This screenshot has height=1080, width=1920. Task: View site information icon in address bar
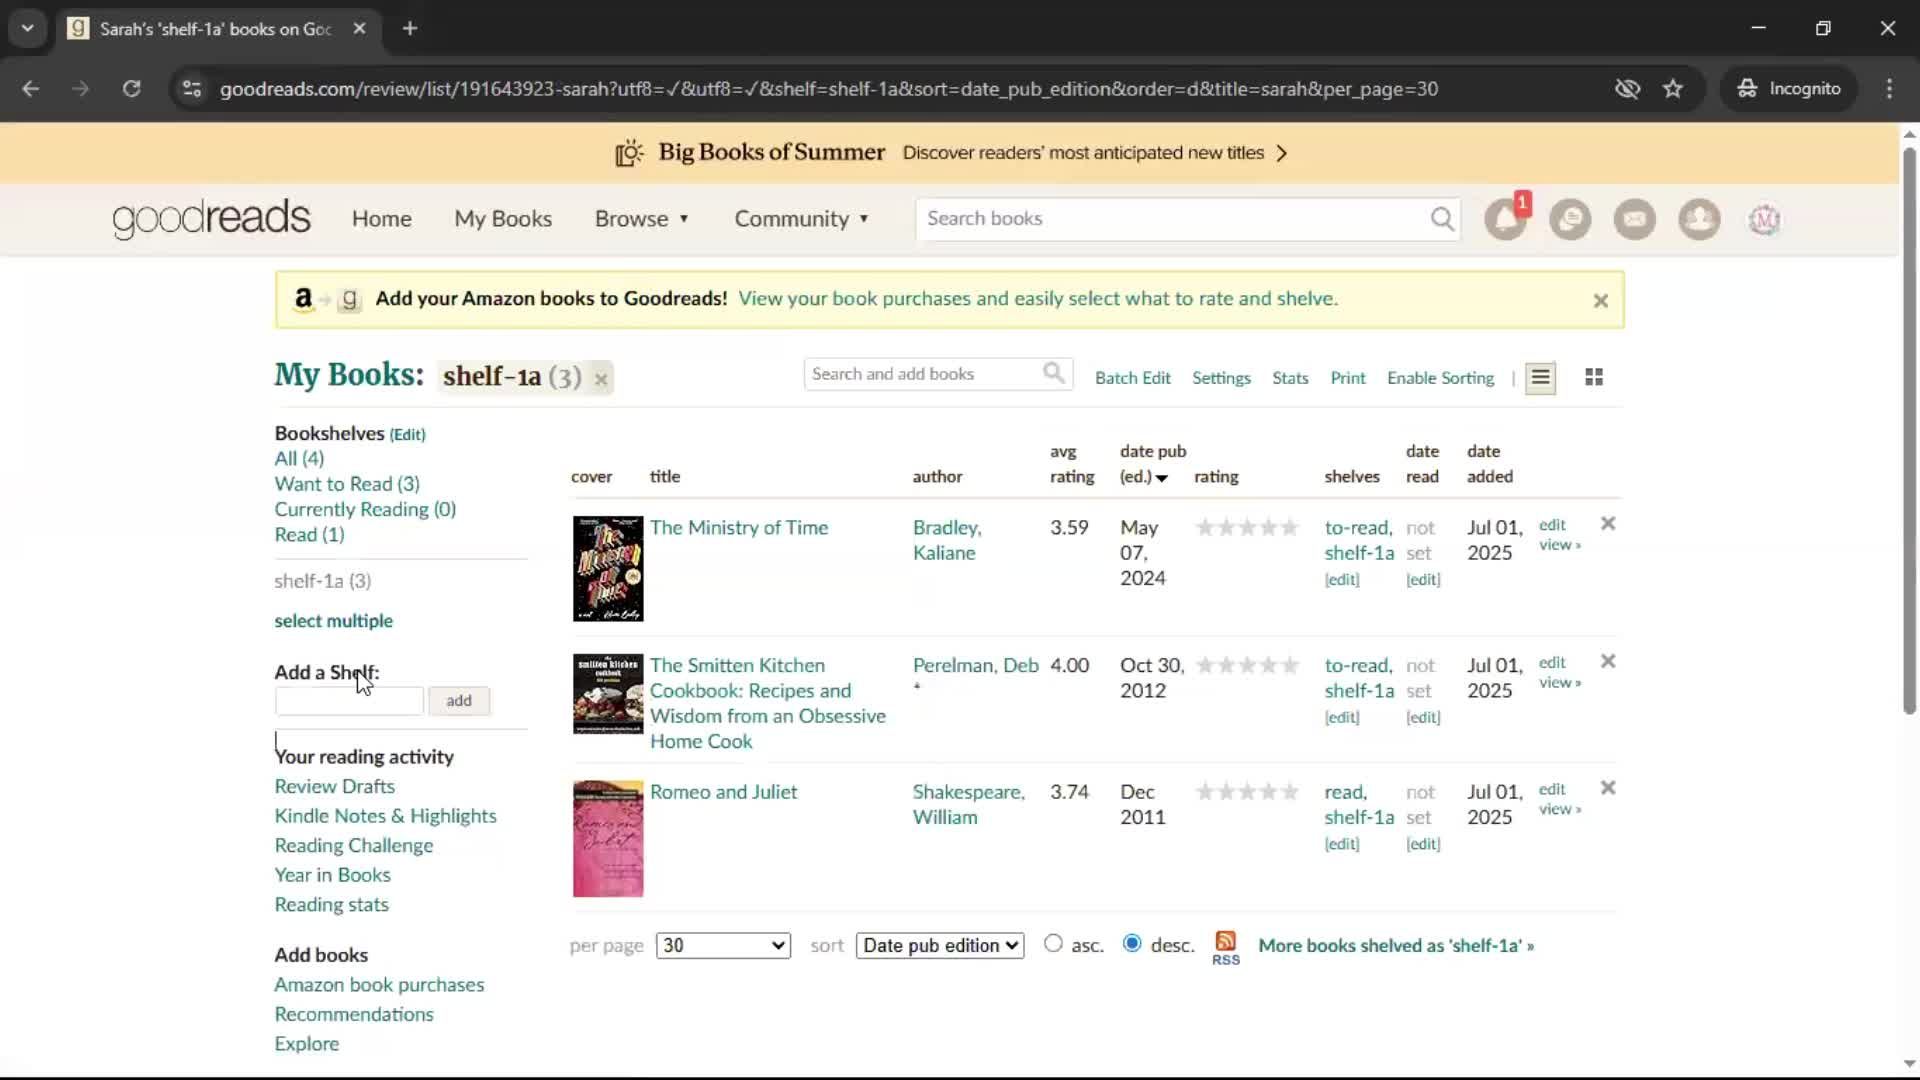pyautogui.click(x=192, y=89)
